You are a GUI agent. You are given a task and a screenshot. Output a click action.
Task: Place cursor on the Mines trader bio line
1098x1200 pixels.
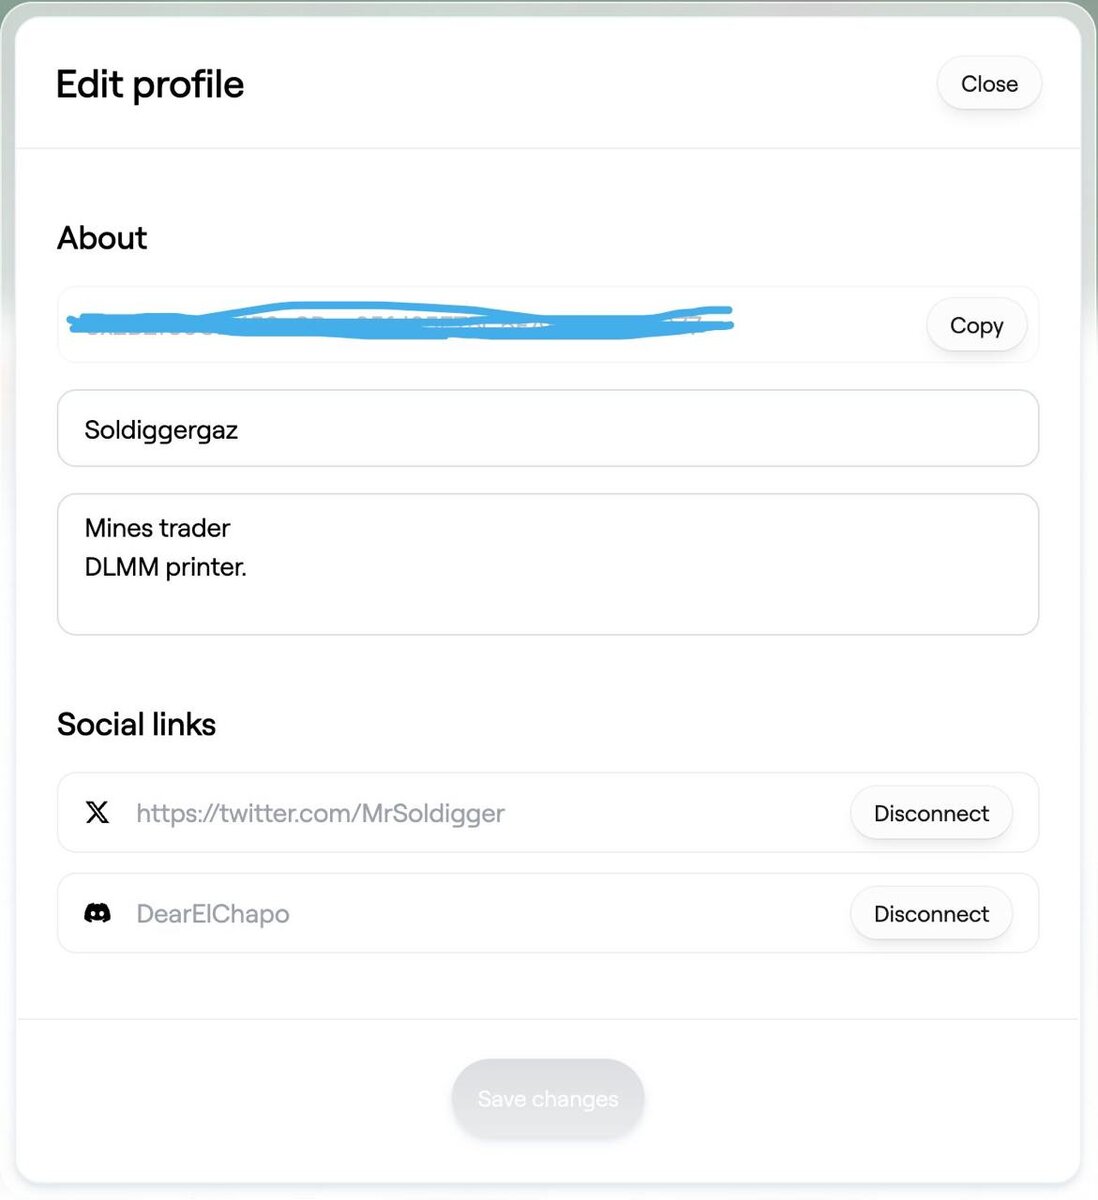coord(157,528)
